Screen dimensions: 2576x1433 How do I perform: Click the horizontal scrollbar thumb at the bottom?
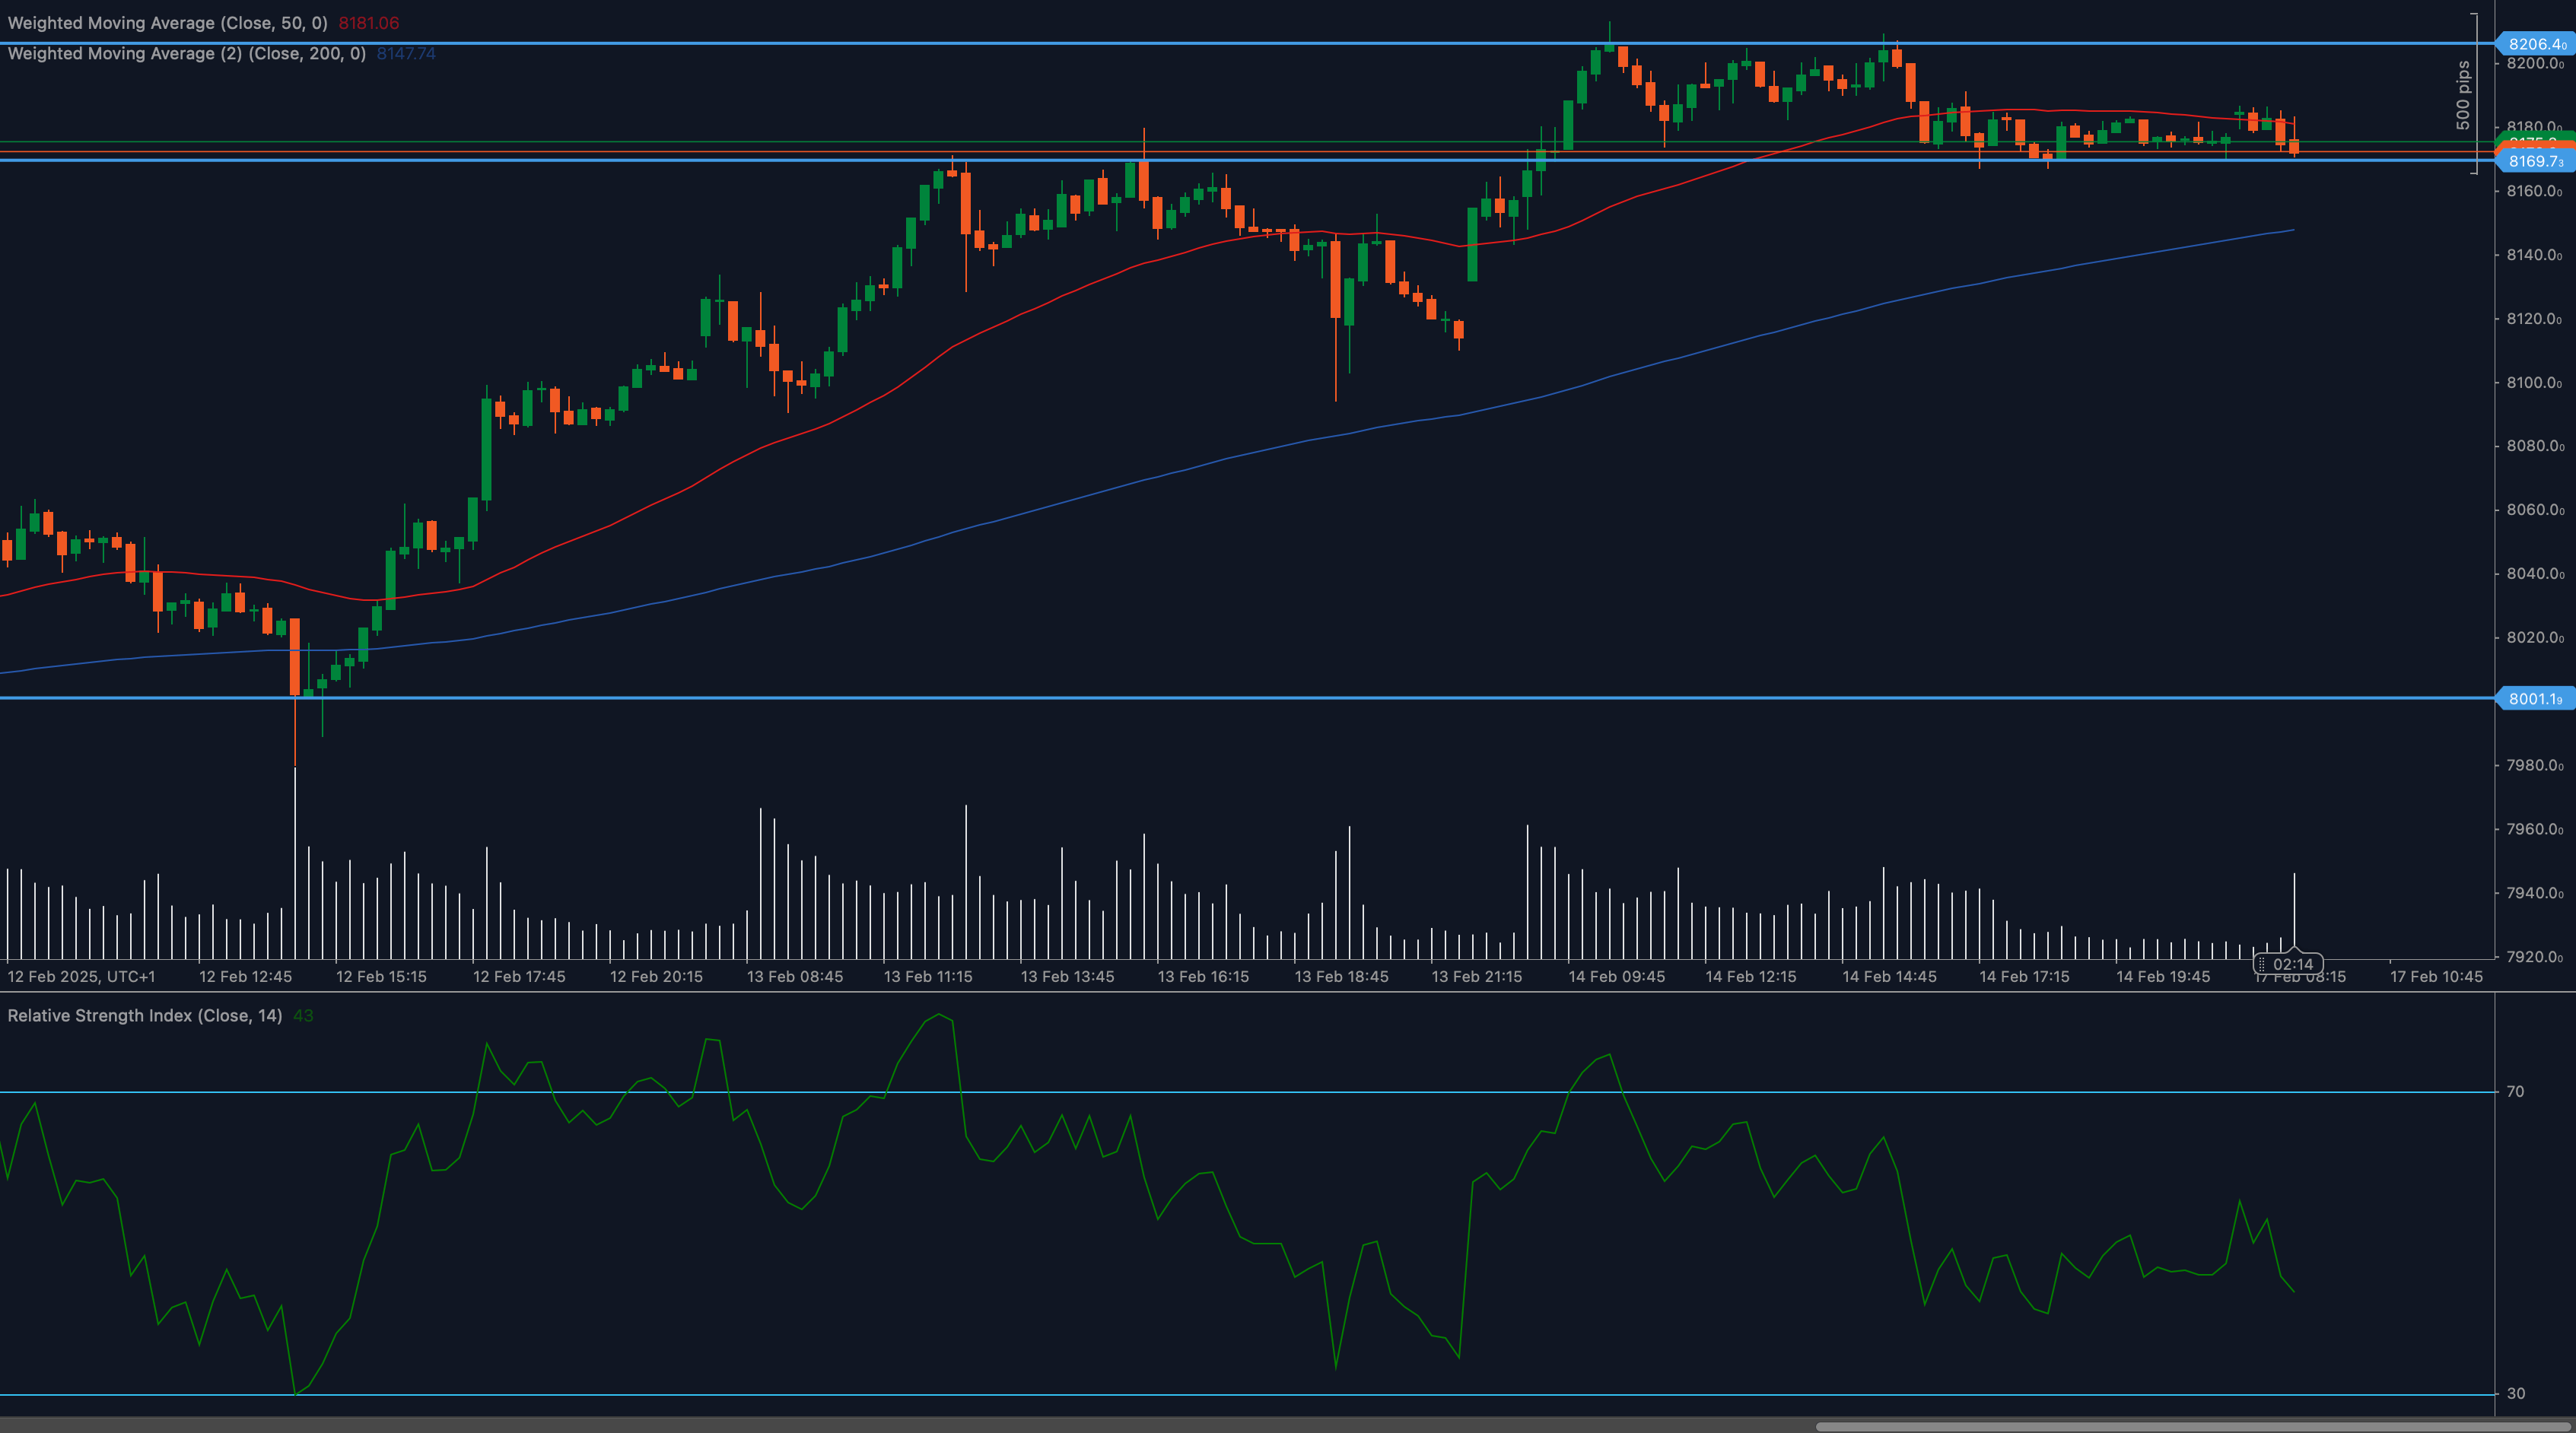(2193, 1426)
